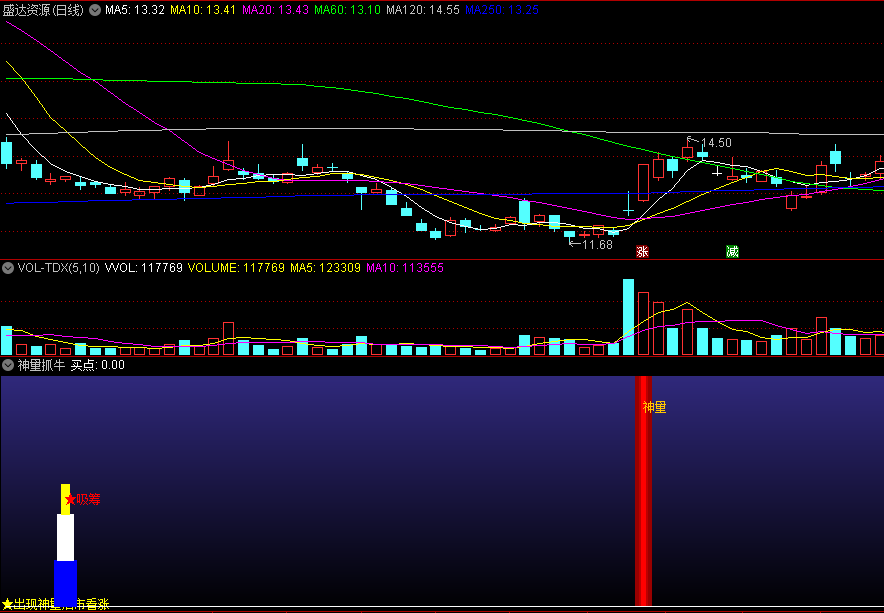The image size is (884, 613).
Task: Click the 盛达资源(日线) chart title
Action: point(43,10)
